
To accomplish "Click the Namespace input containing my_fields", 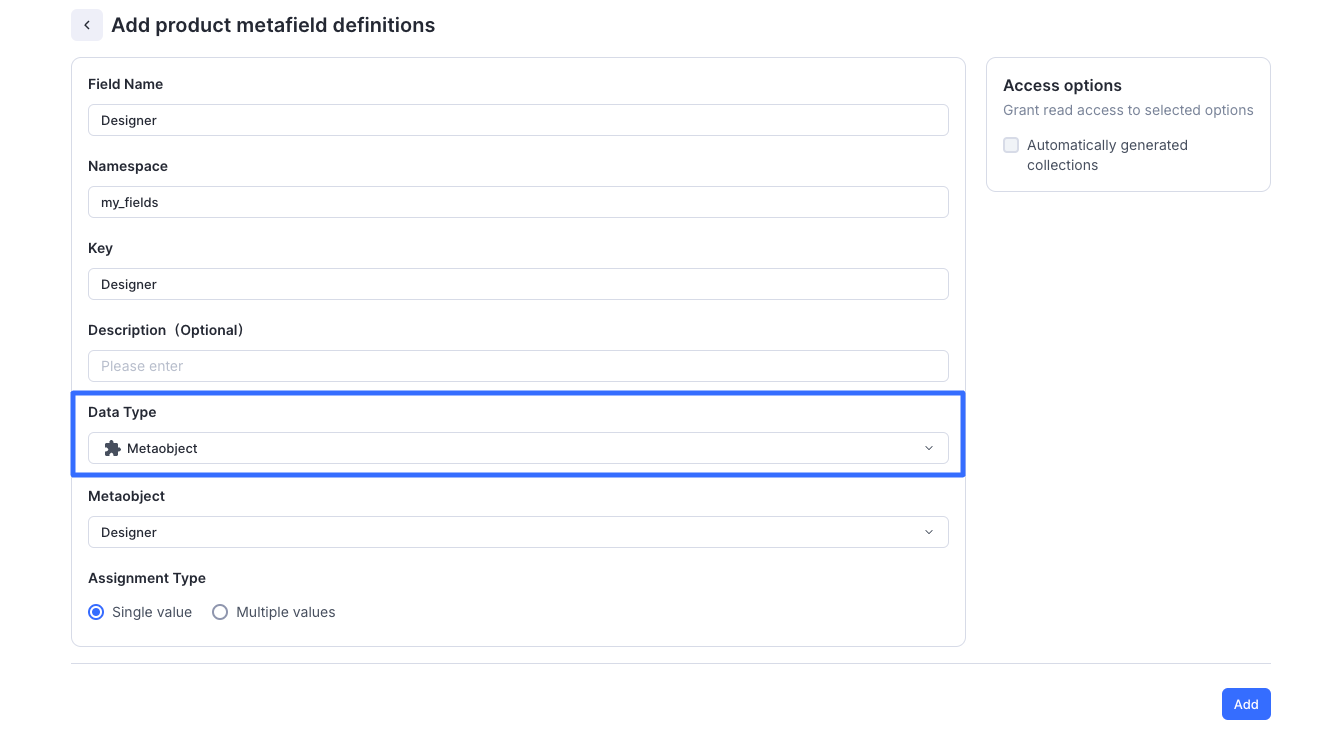I will (x=518, y=202).
